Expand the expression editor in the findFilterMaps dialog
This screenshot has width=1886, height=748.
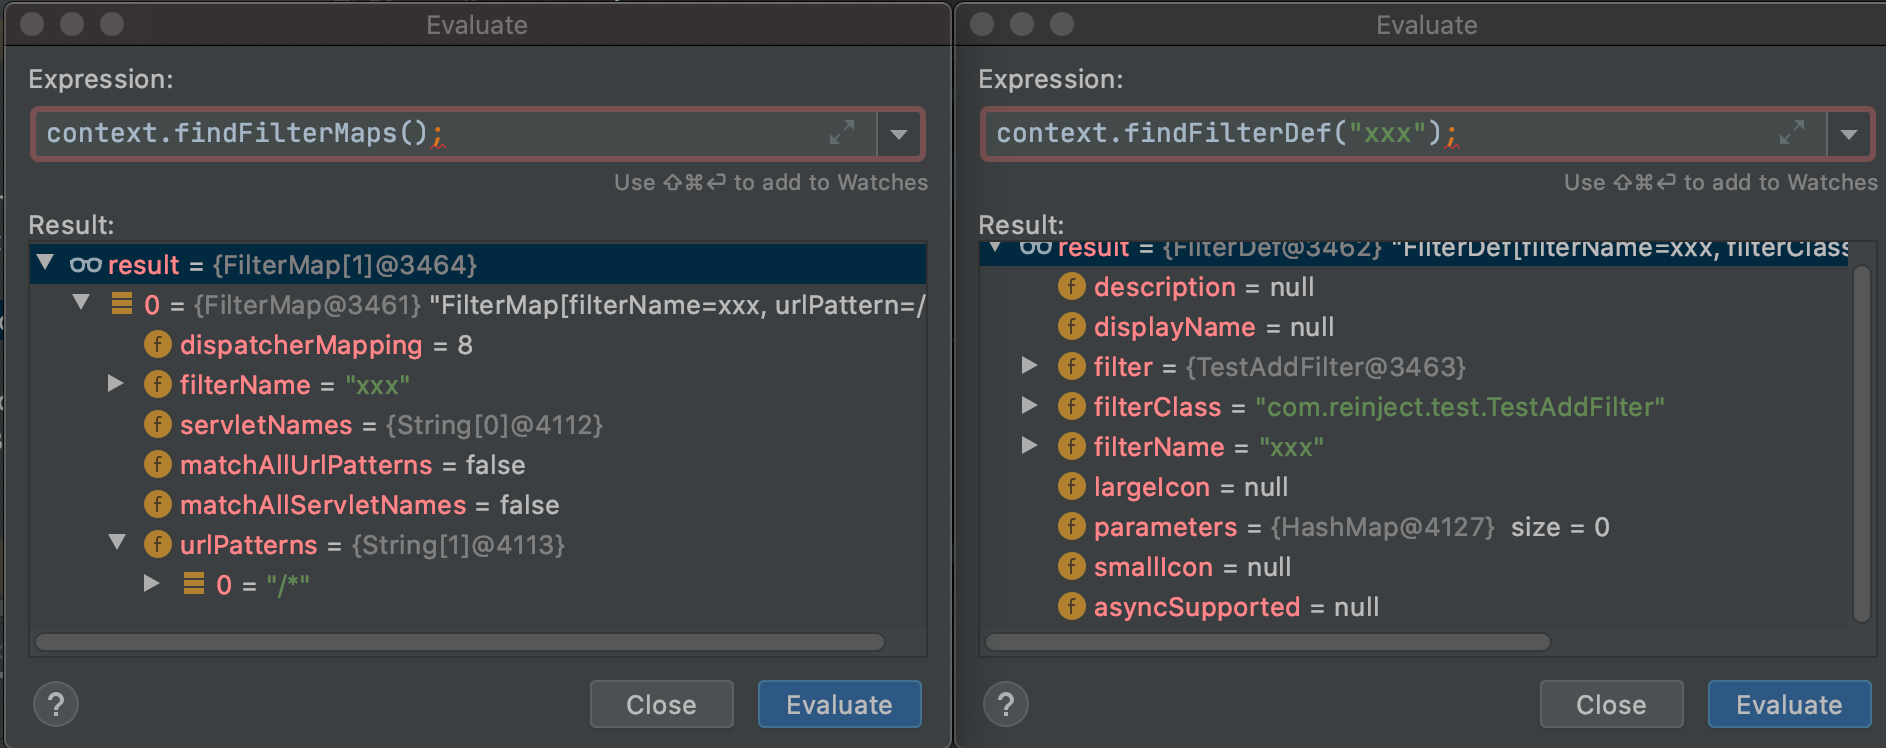pyautogui.click(x=842, y=132)
